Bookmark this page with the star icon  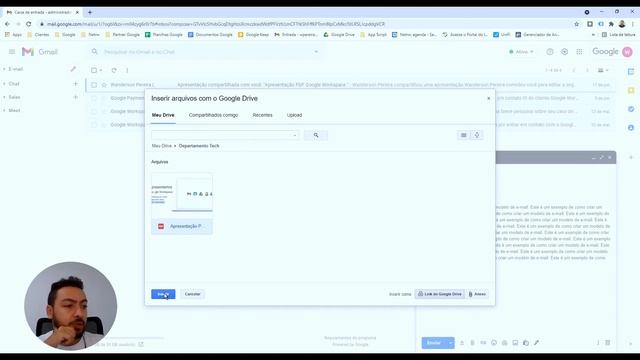576,24
